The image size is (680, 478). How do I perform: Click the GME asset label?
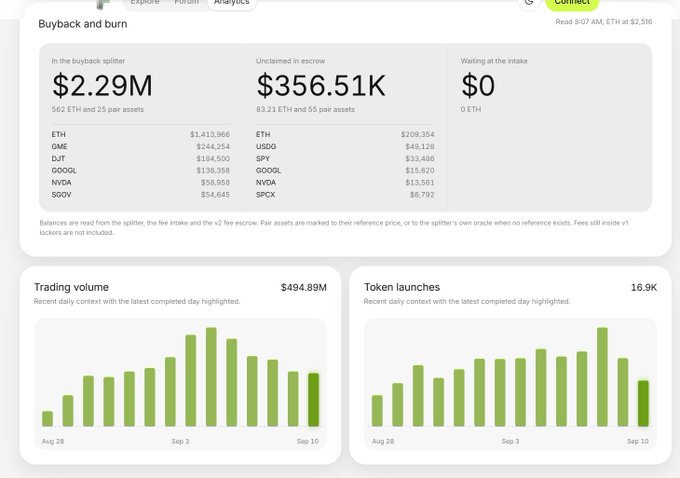tap(59, 147)
